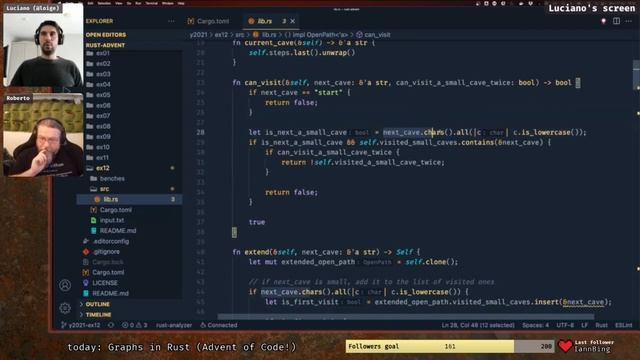The height and width of the screenshot is (360, 640).
Task: Click the y2021-ex12 git branch indicator
Action: coord(80,325)
